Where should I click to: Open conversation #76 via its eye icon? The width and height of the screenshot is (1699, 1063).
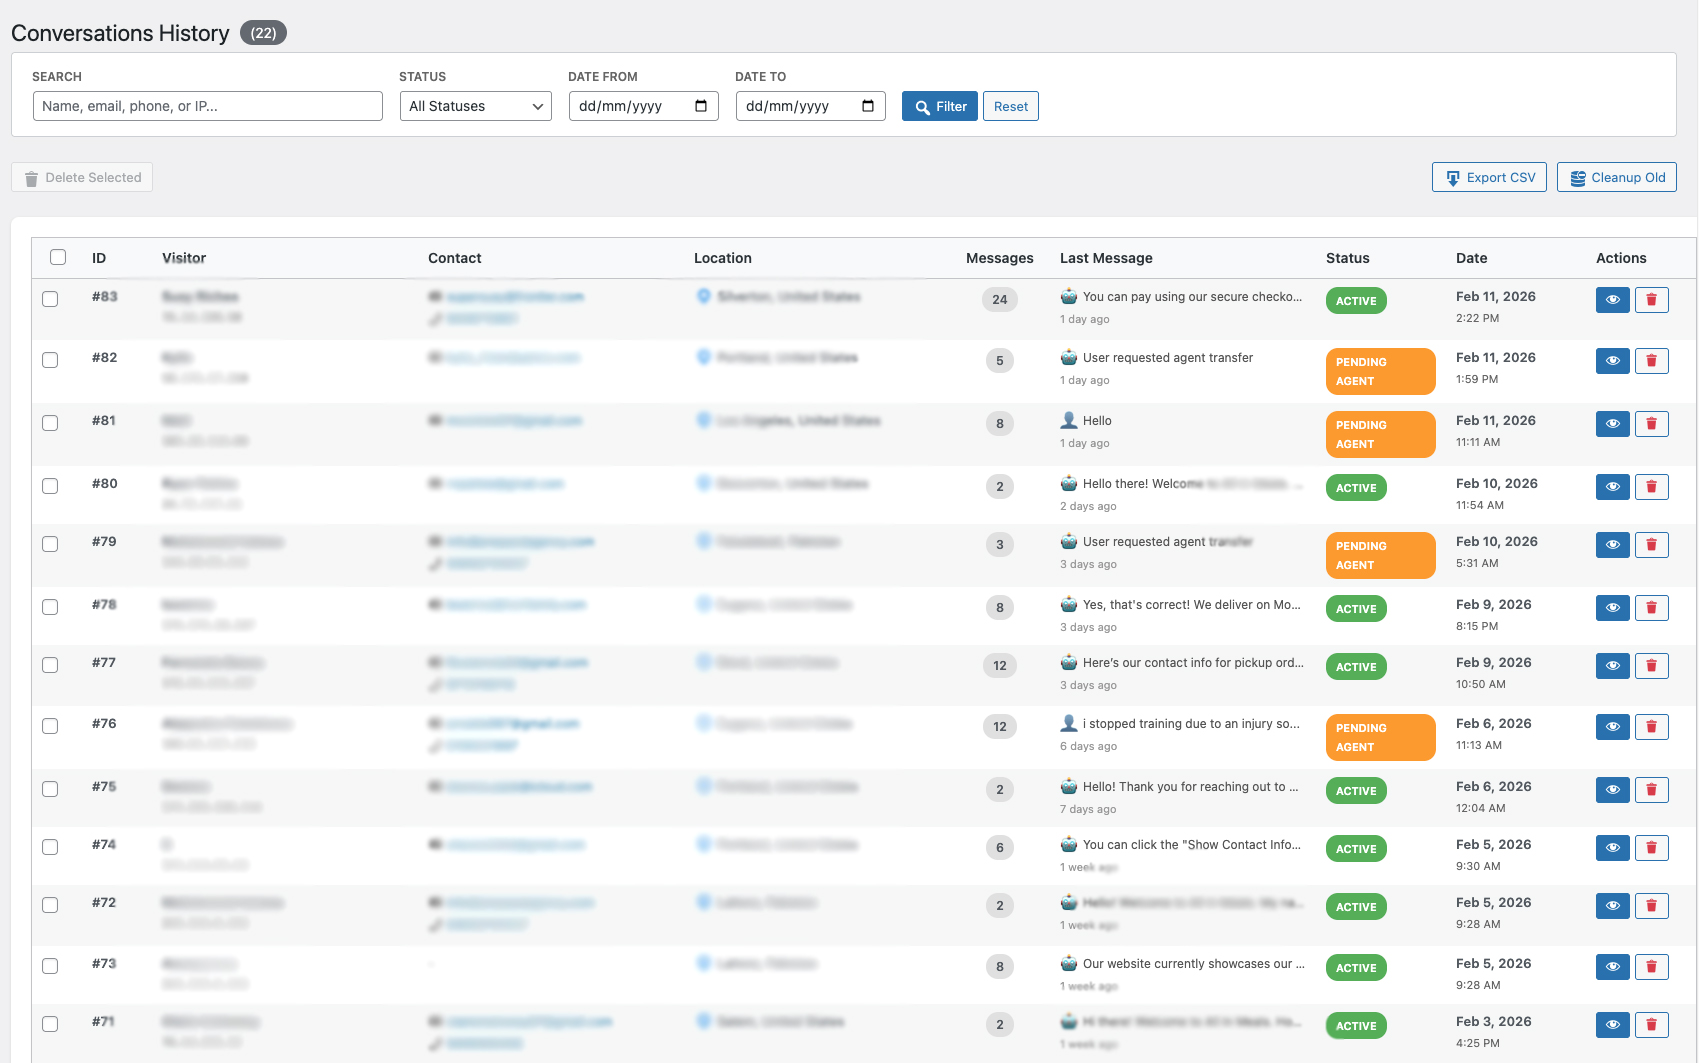[x=1612, y=726]
